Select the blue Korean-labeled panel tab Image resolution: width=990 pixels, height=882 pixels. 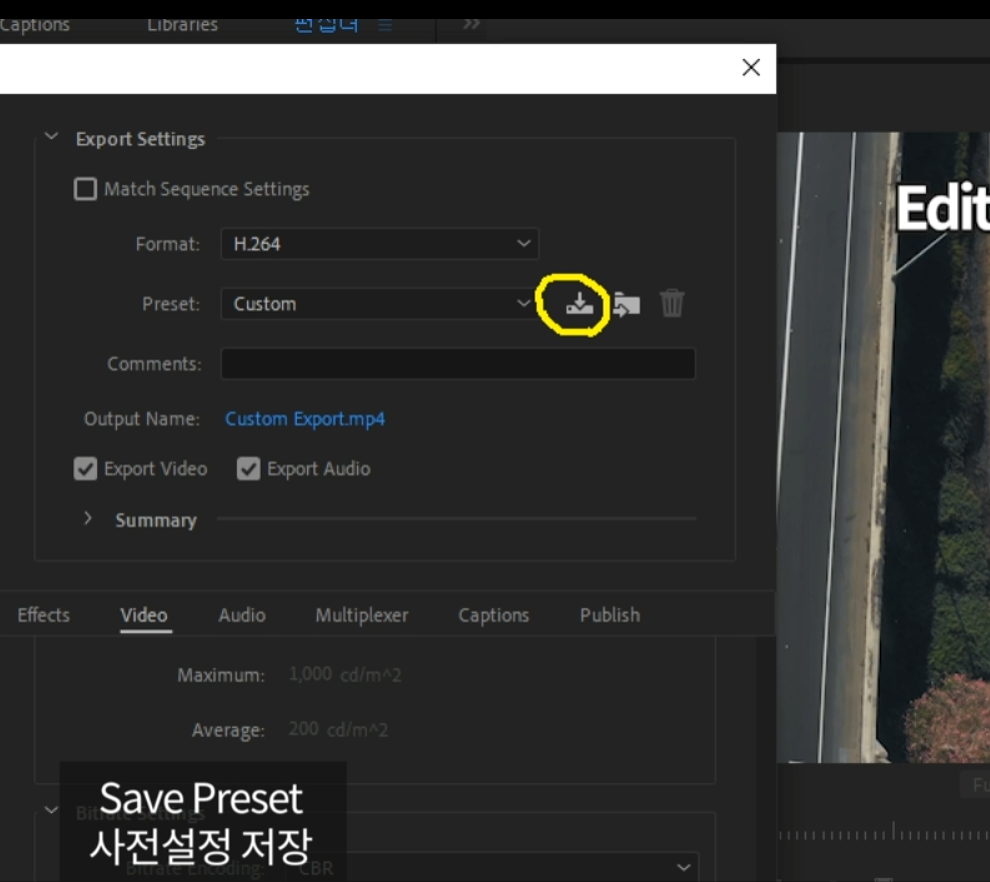tap(326, 25)
